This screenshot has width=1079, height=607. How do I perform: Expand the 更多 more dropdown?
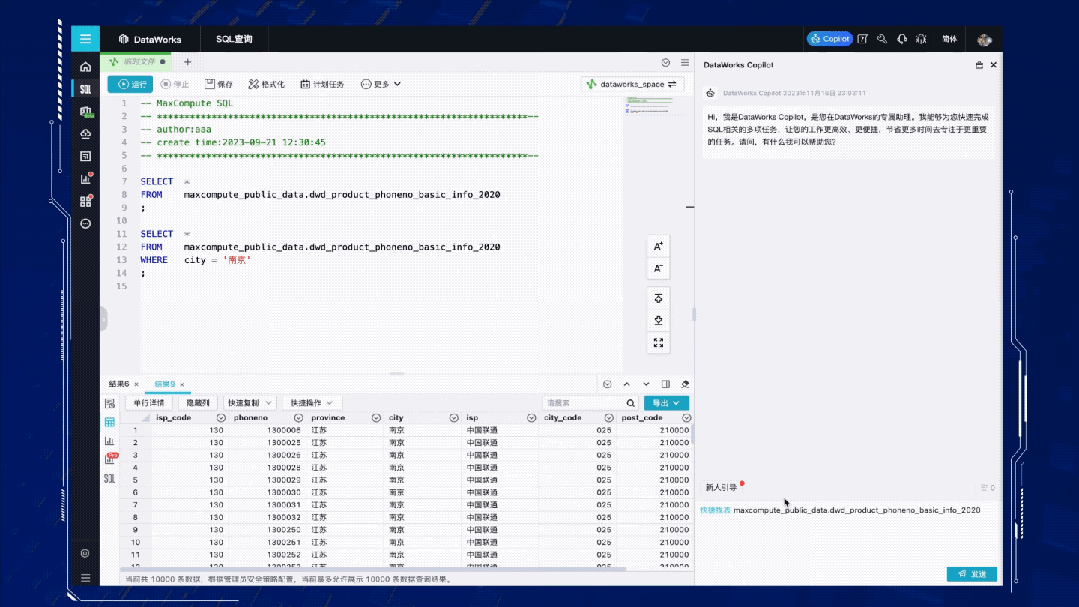pos(381,84)
